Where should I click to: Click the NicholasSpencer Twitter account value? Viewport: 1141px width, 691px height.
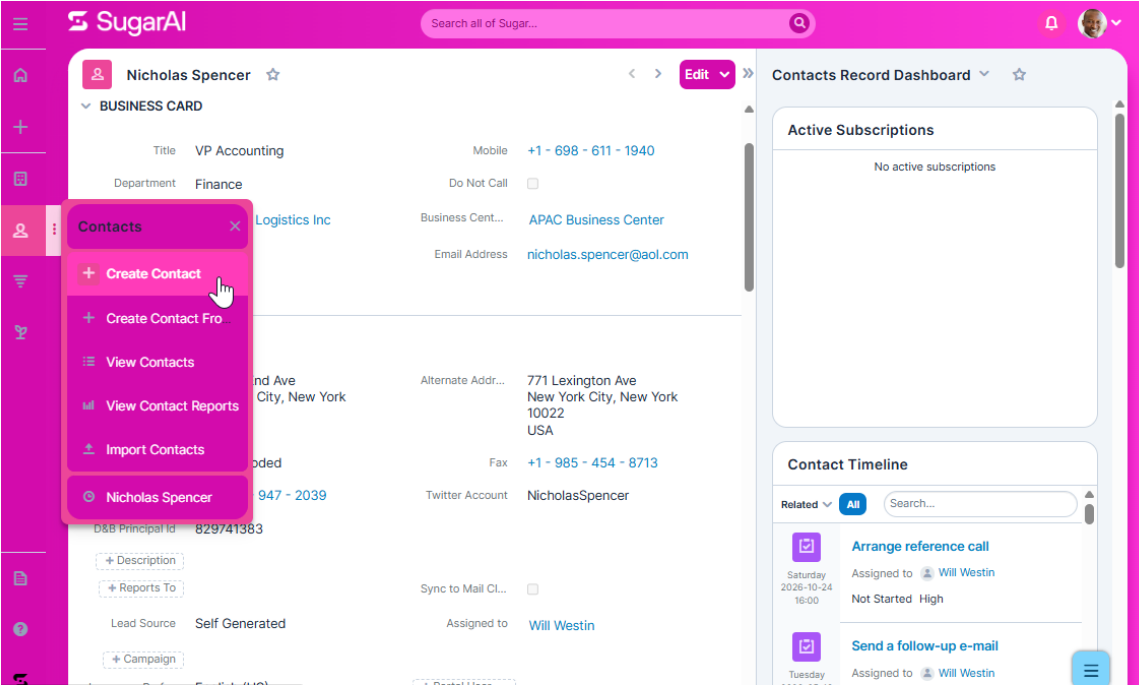(x=578, y=495)
